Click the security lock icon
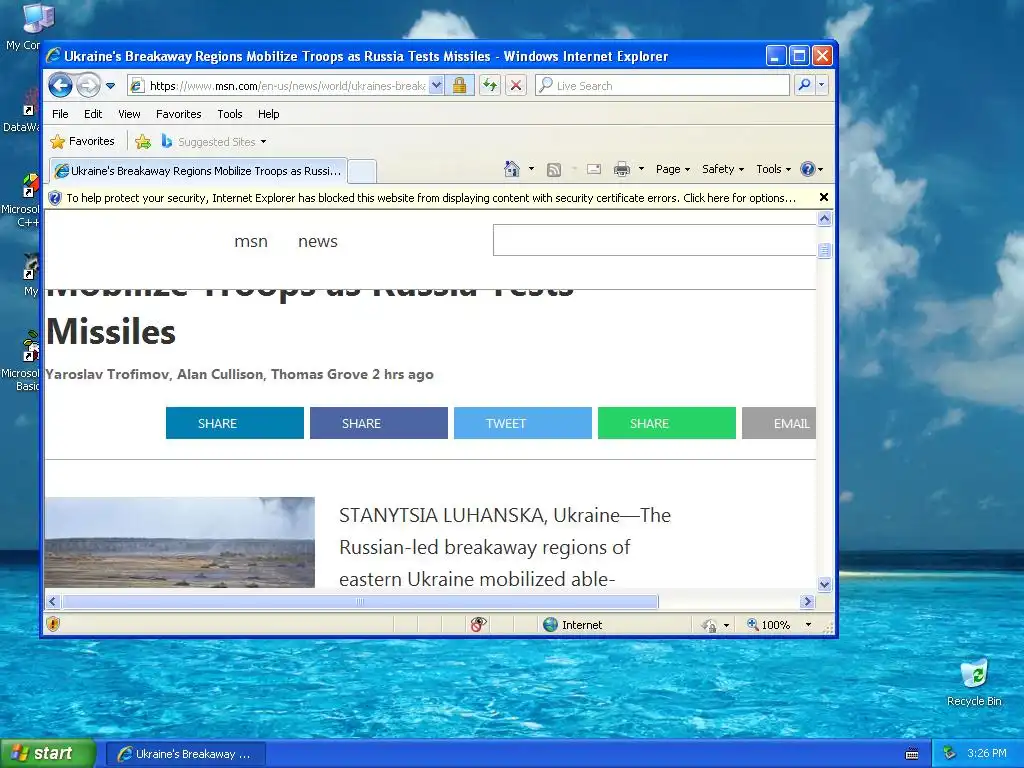The image size is (1024, 768). click(460, 86)
